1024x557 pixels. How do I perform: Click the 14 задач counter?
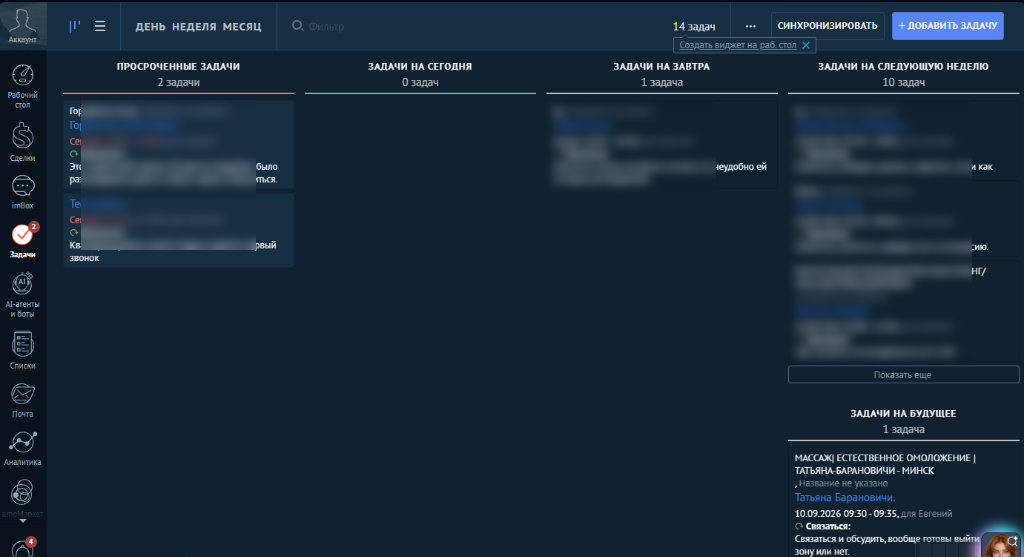point(694,26)
